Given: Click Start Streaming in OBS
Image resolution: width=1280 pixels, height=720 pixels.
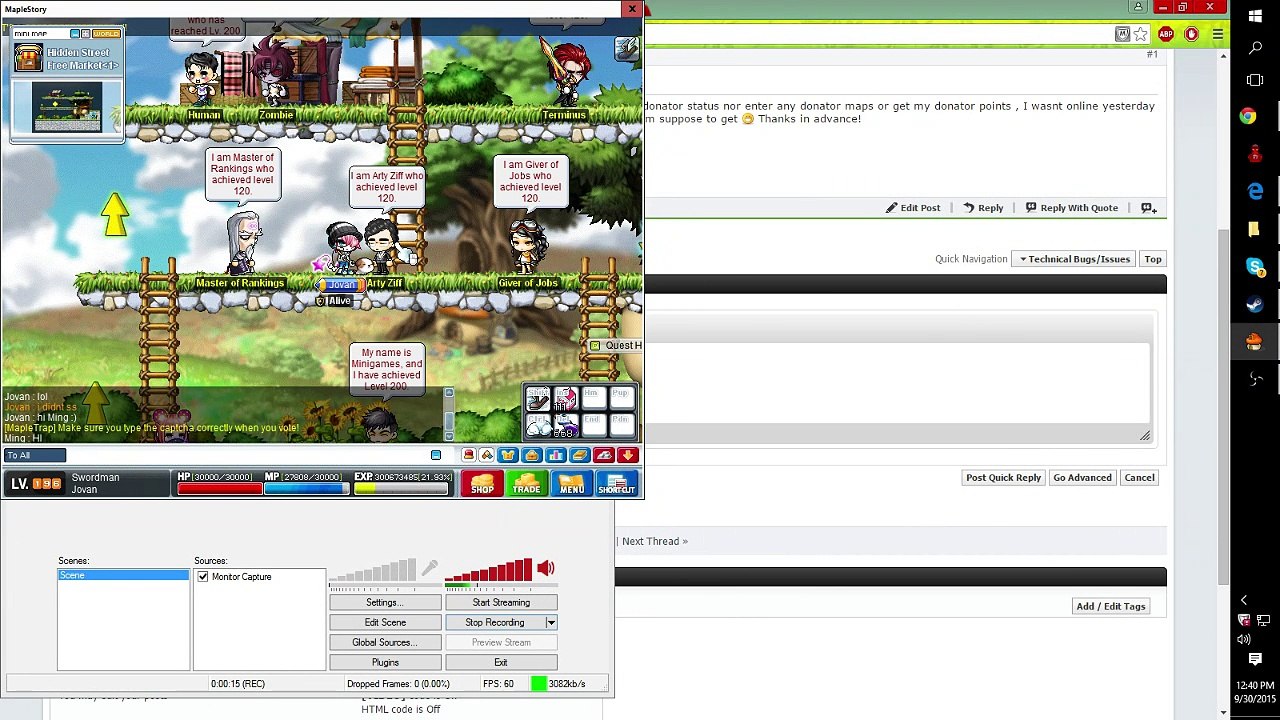Looking at the screenshot, I should tap(501, 602).
